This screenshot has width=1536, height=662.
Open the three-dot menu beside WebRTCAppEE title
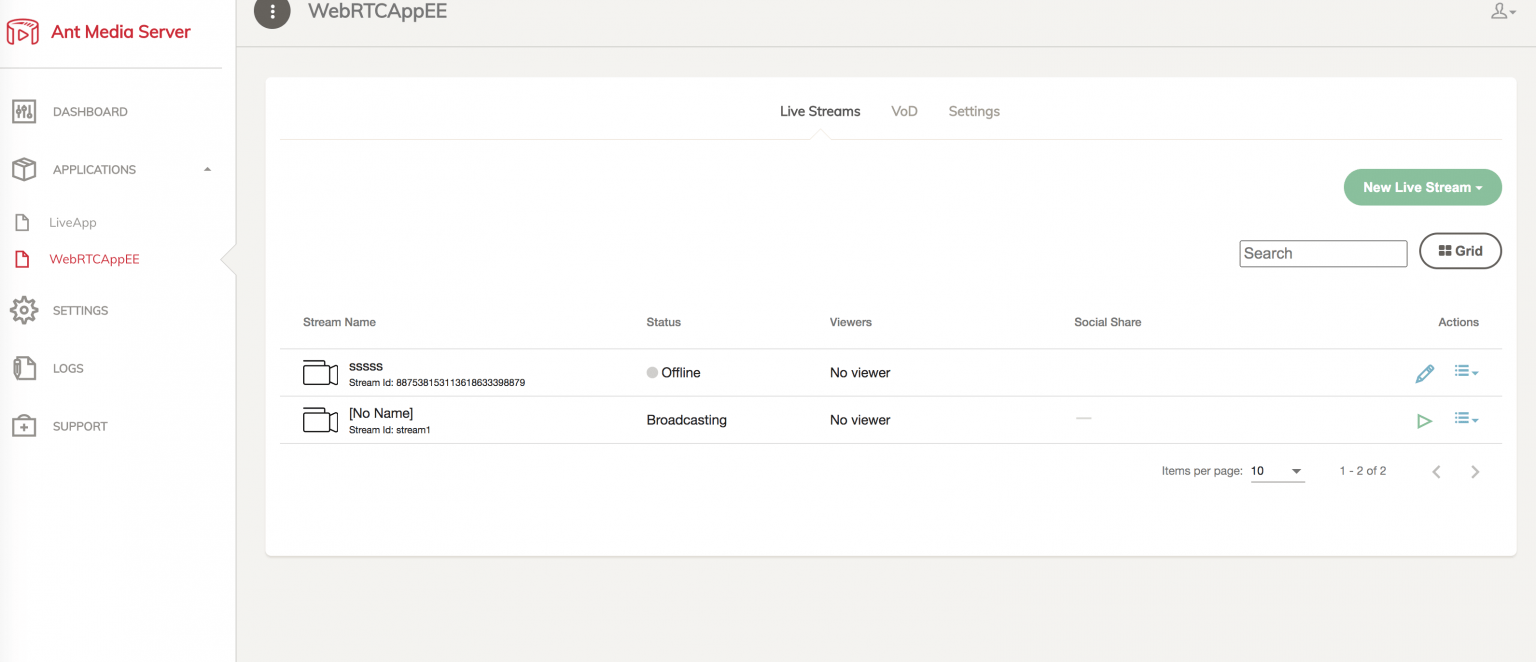272,12
